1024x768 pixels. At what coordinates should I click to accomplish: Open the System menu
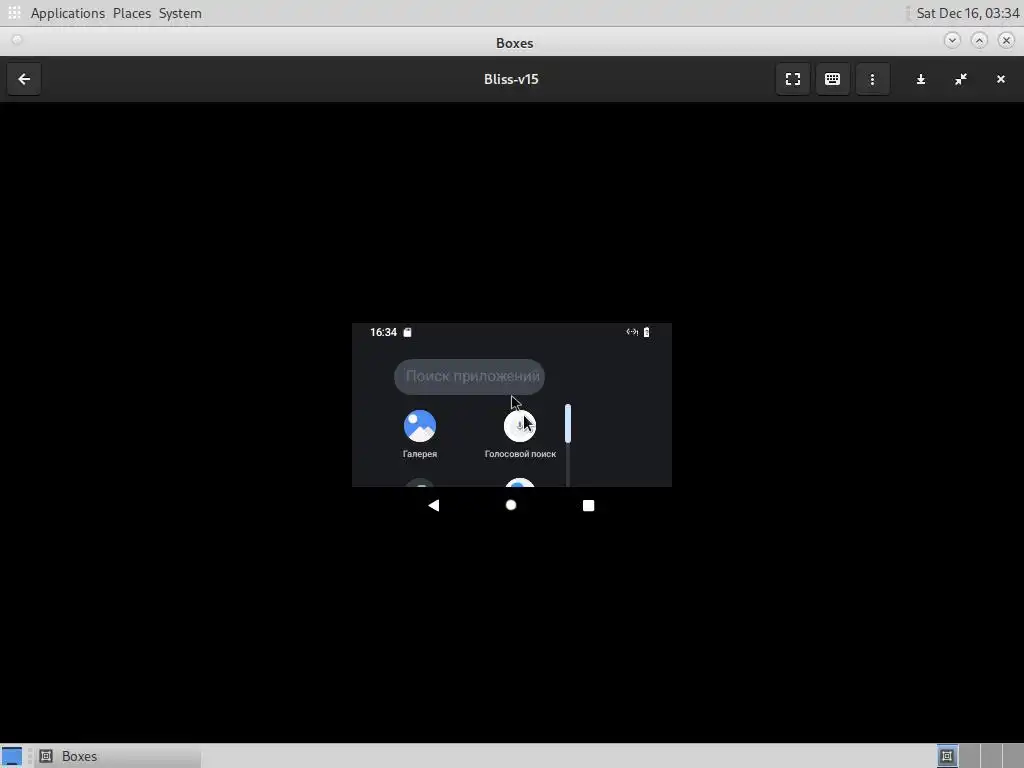(180, 13)
